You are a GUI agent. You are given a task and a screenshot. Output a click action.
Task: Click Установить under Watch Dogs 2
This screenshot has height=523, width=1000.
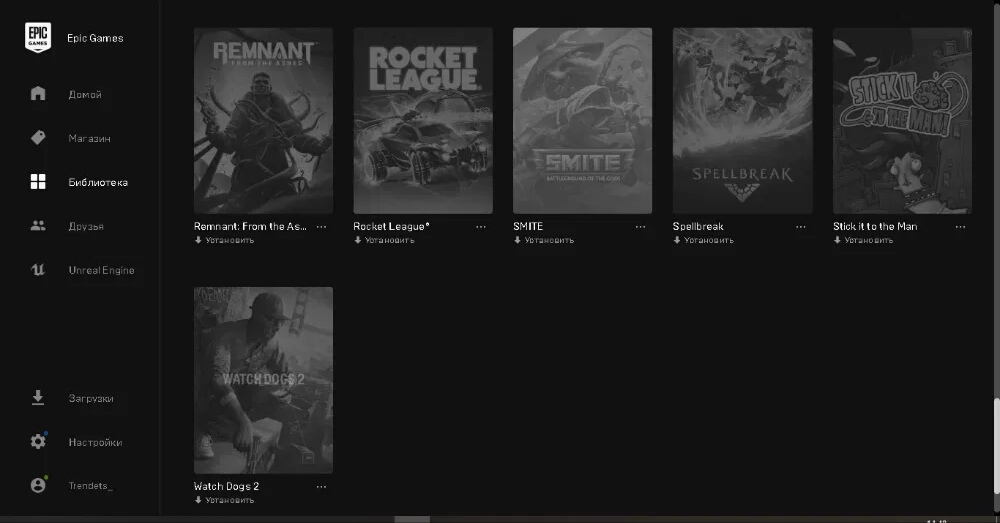230,501
